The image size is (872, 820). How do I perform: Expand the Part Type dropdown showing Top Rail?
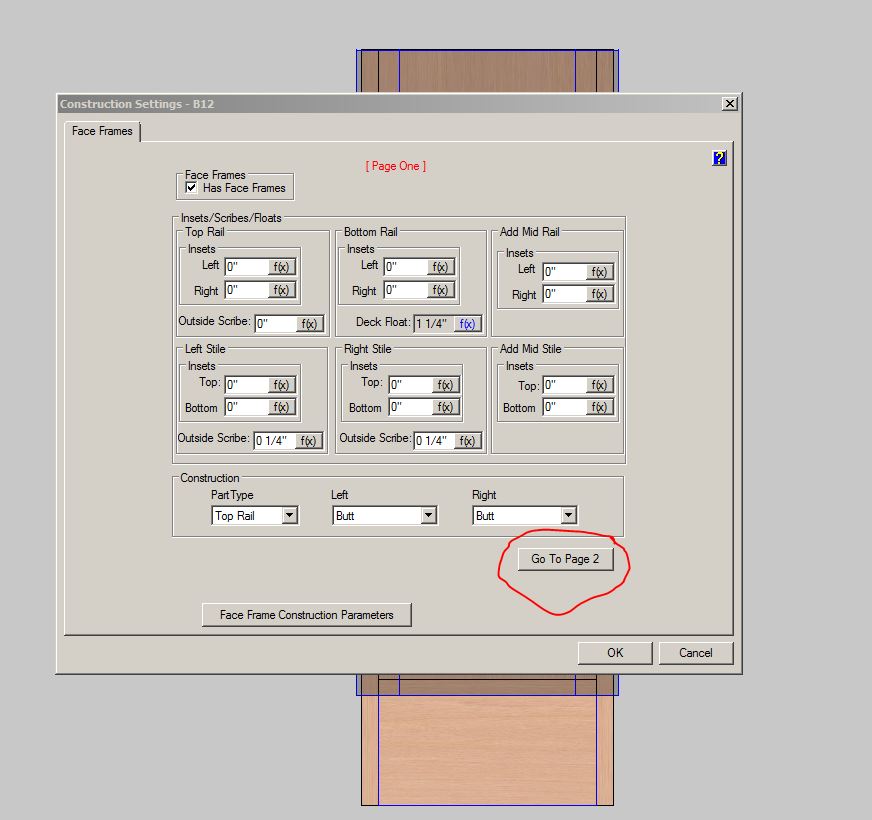point(289,516)
